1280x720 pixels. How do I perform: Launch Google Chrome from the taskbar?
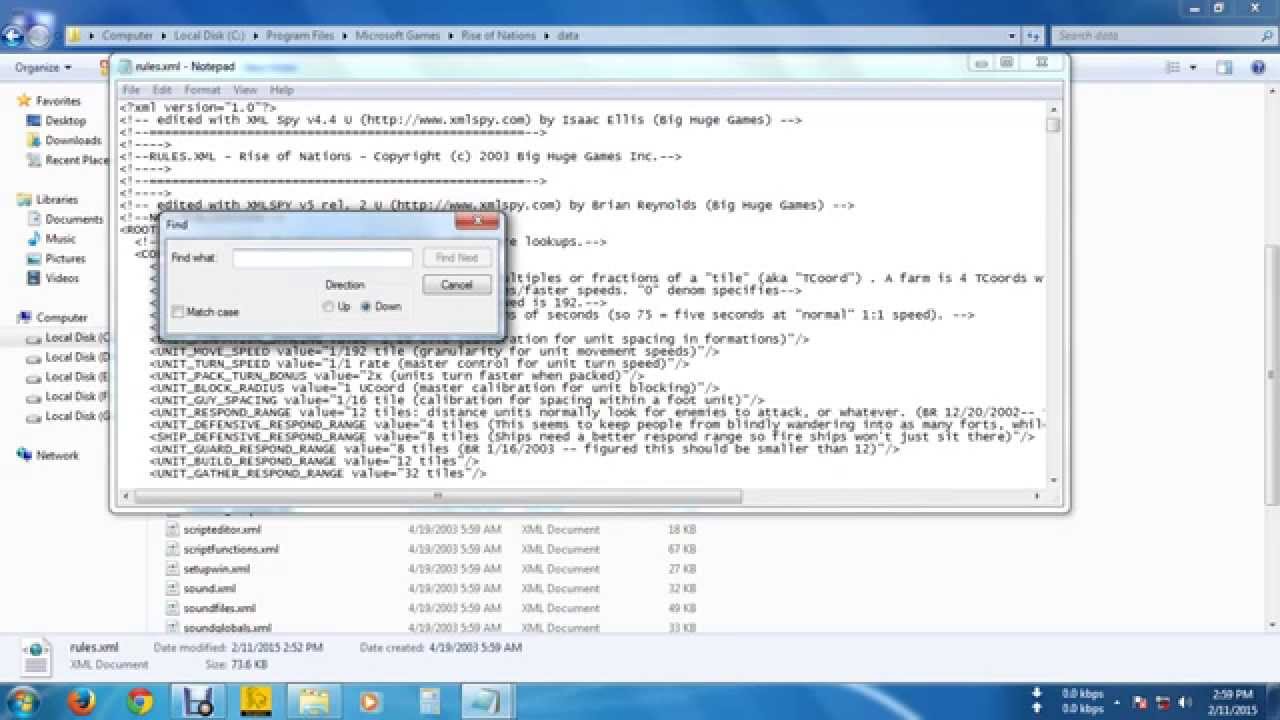pos(140,700)
